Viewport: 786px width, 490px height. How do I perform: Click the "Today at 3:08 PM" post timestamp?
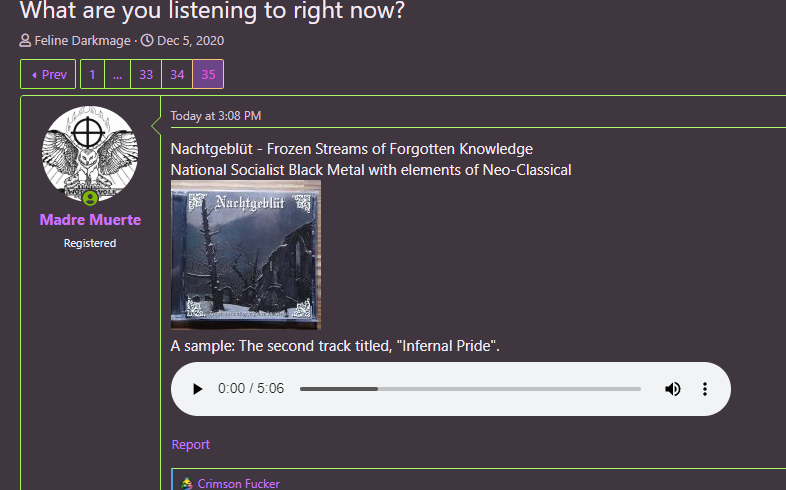pyautogui.click(x=216, y=116)
